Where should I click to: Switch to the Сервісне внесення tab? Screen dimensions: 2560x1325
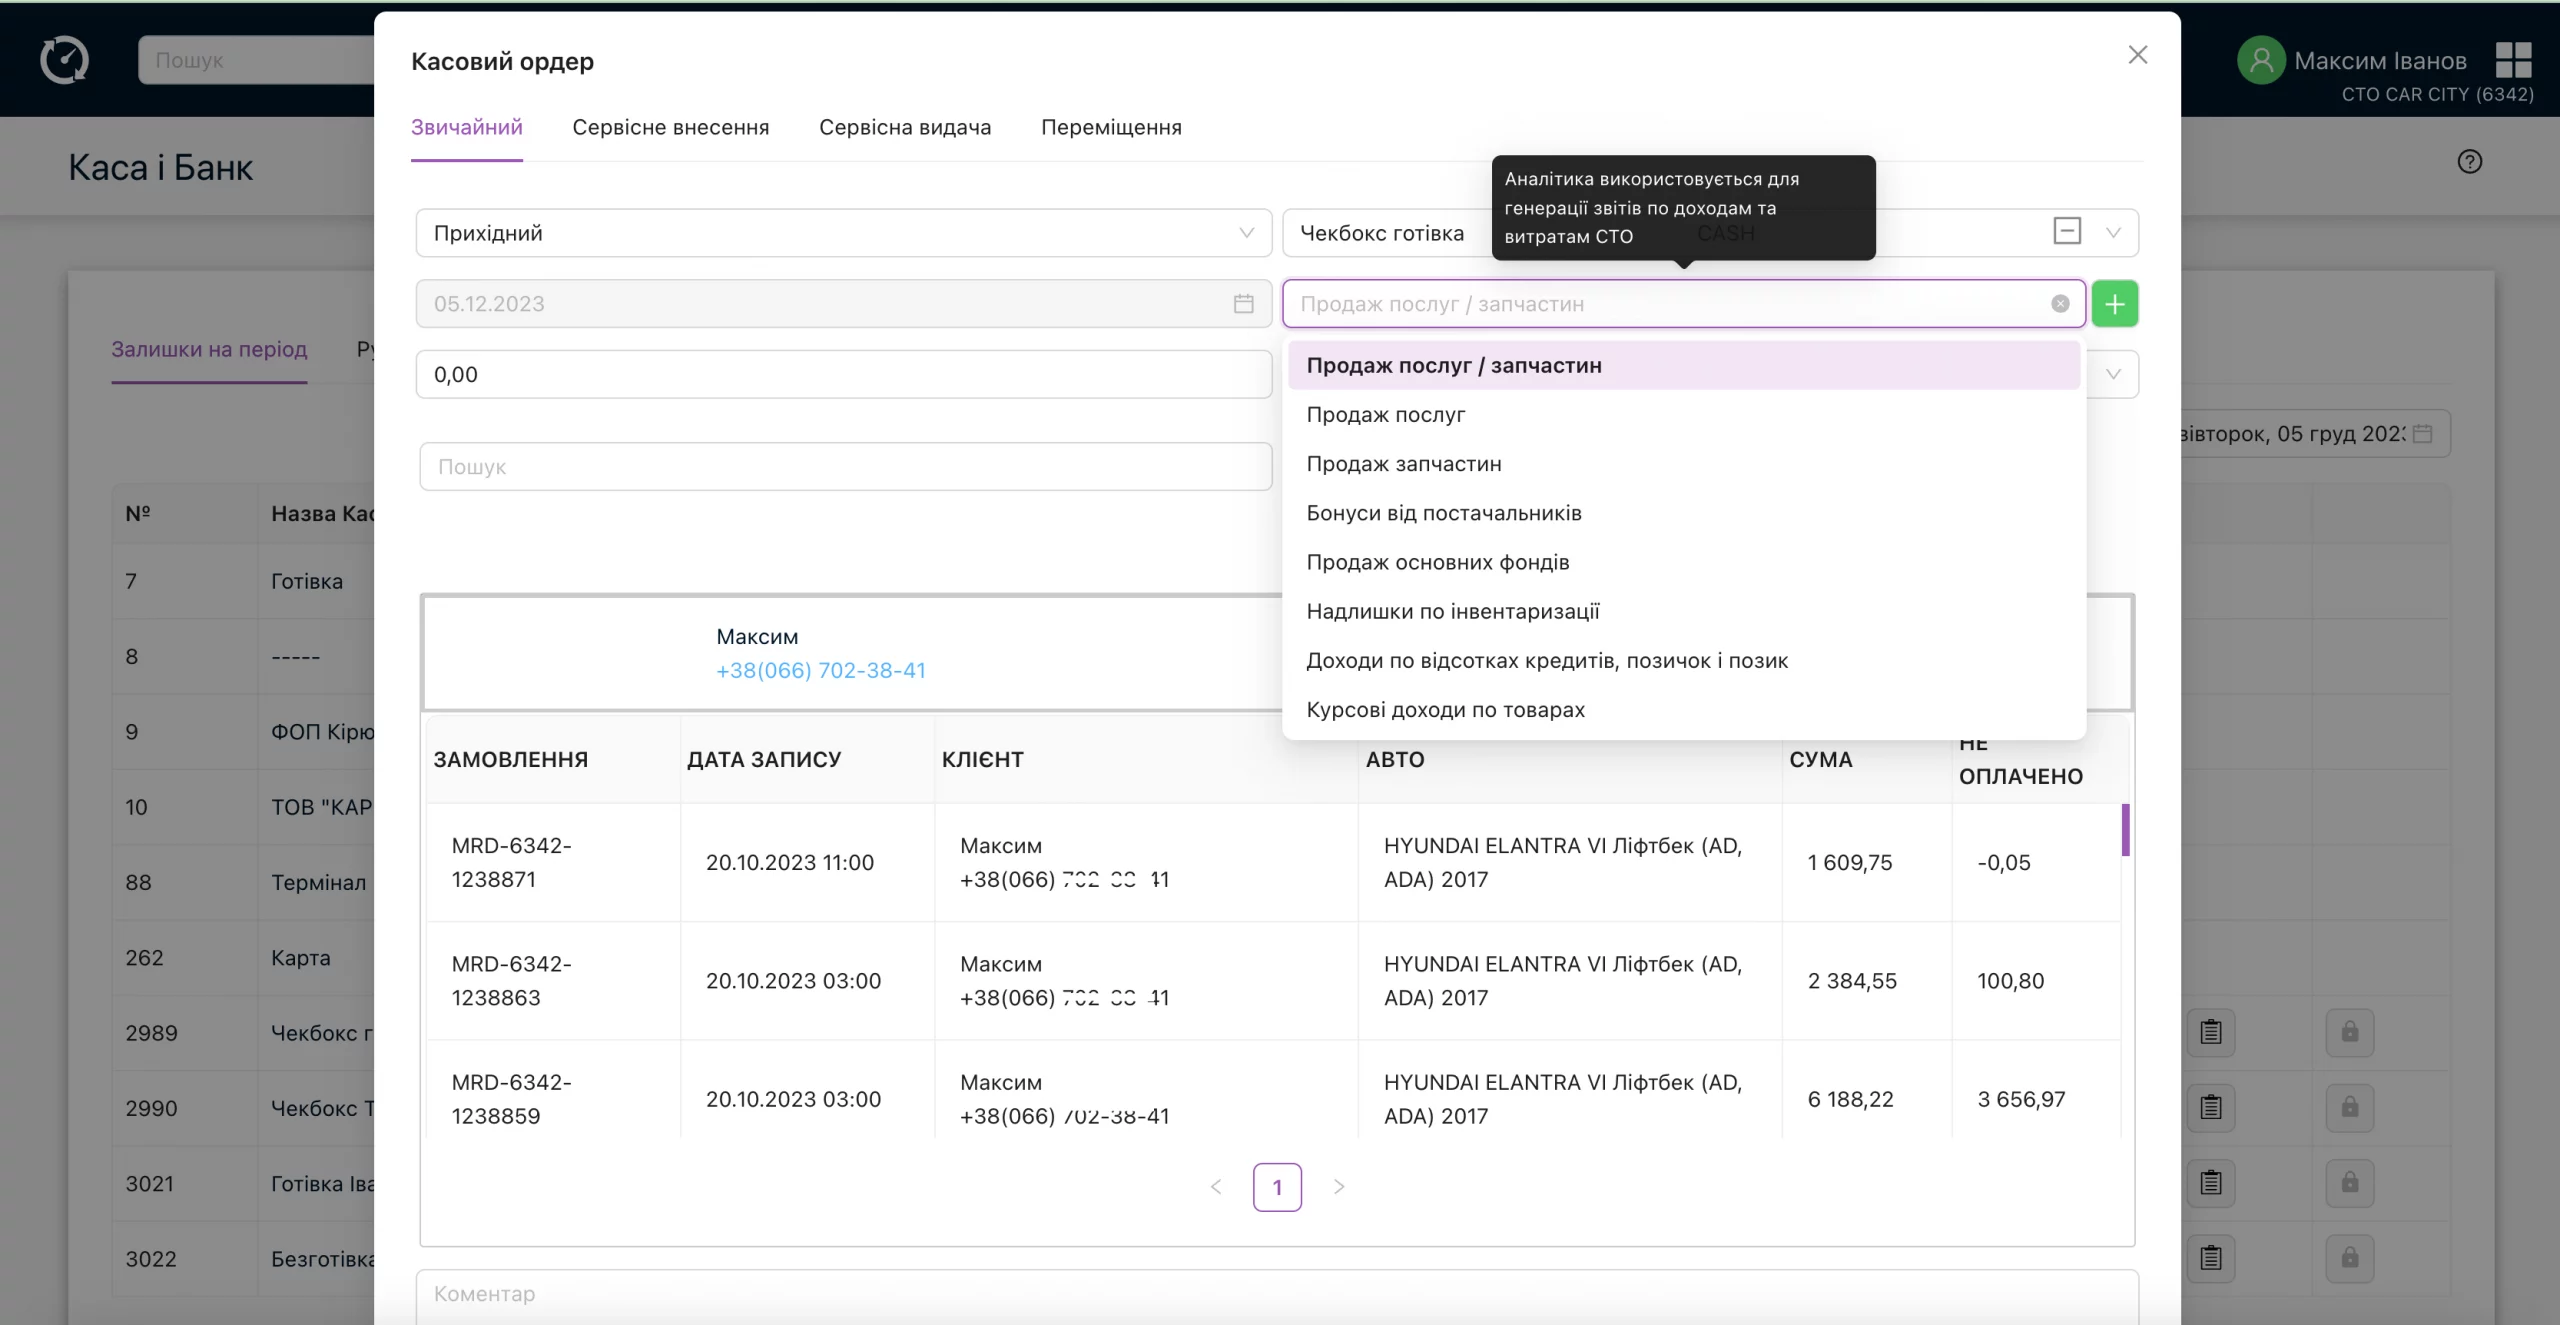[x=670, y=128]
